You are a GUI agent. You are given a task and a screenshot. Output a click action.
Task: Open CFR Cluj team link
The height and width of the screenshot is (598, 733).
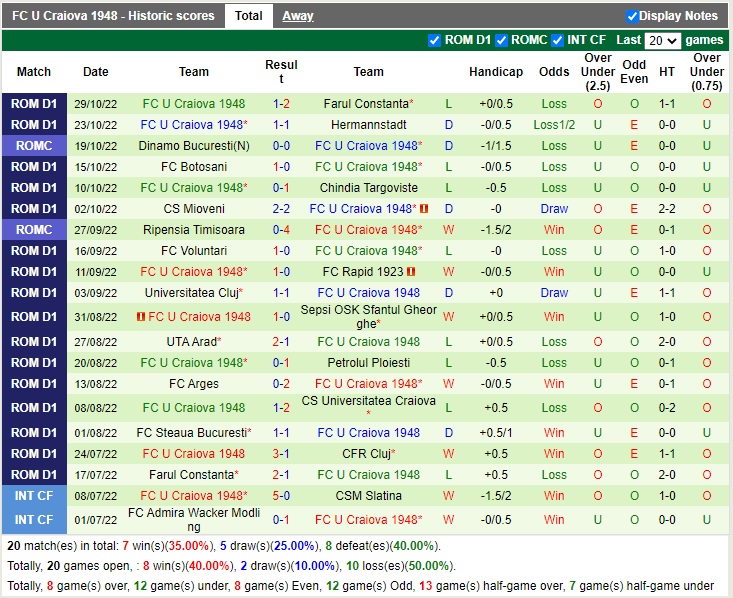pyautogui.click(x=366, y=454)
